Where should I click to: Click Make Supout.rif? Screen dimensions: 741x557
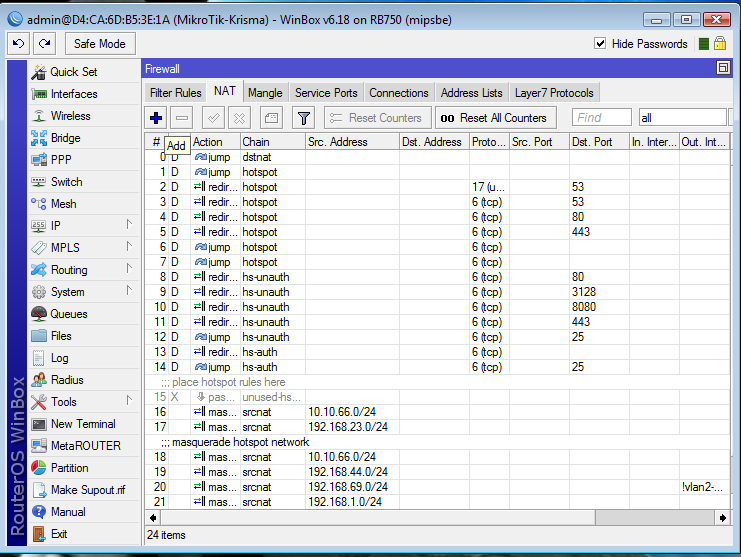[84, 490]
